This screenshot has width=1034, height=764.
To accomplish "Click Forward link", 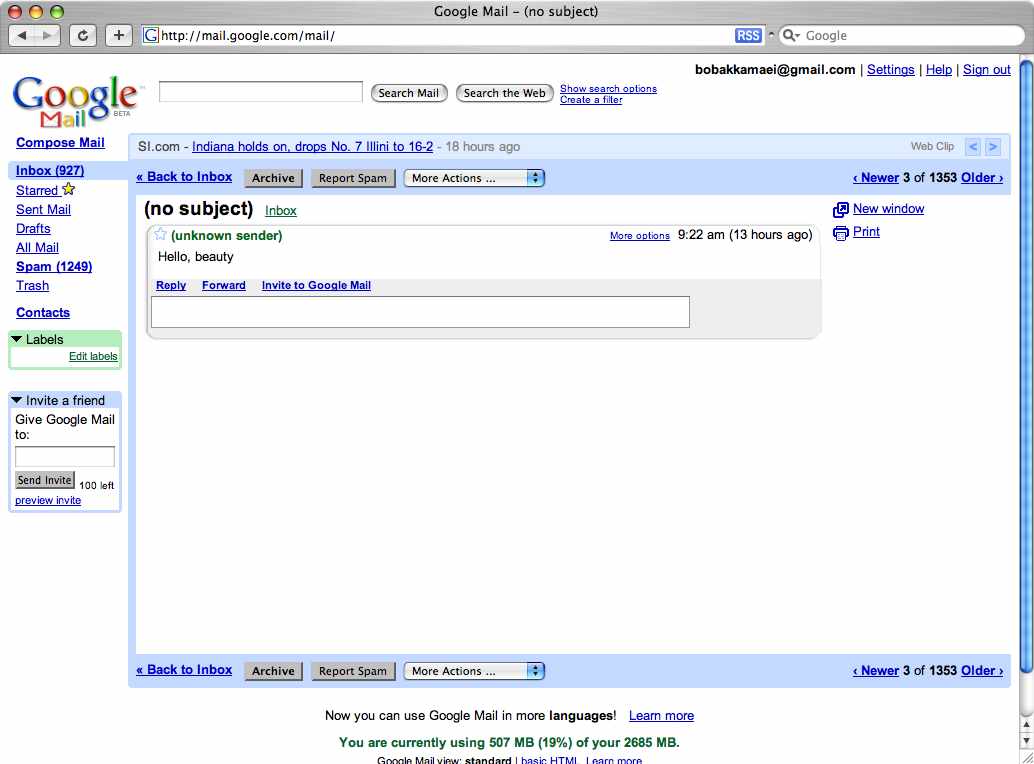I will pos(224,285).
